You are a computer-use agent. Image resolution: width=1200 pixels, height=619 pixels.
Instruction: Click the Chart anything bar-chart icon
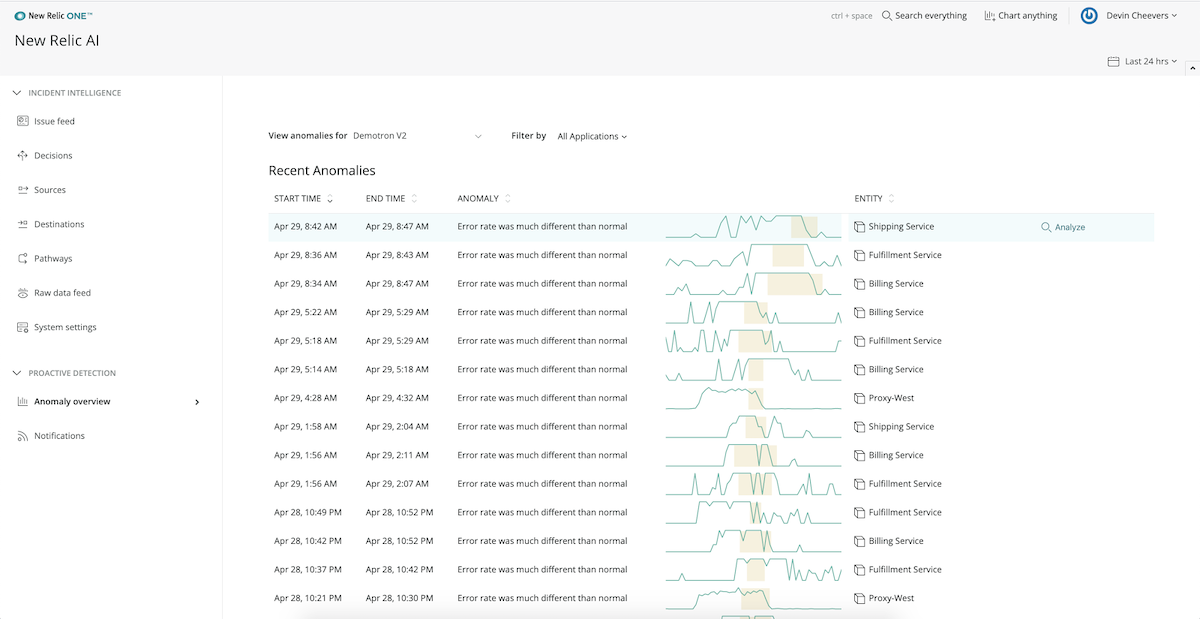[x=989, y=16]
